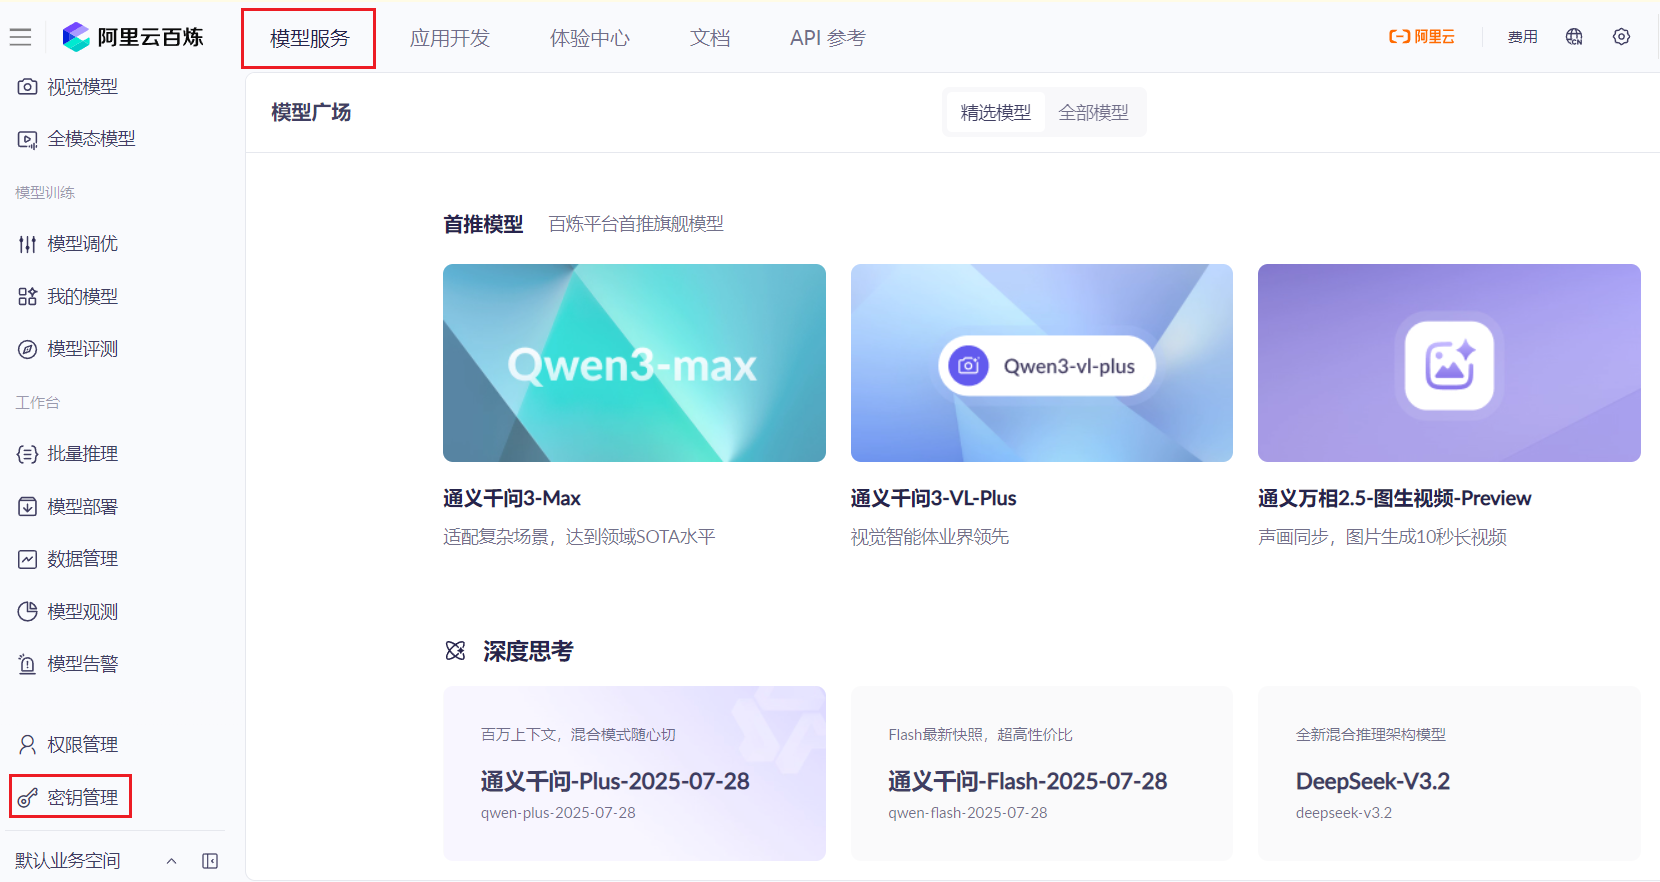Select the 精选模型 toggle tab
This screenshot has width=1660, height=882.
click(996, 112)
